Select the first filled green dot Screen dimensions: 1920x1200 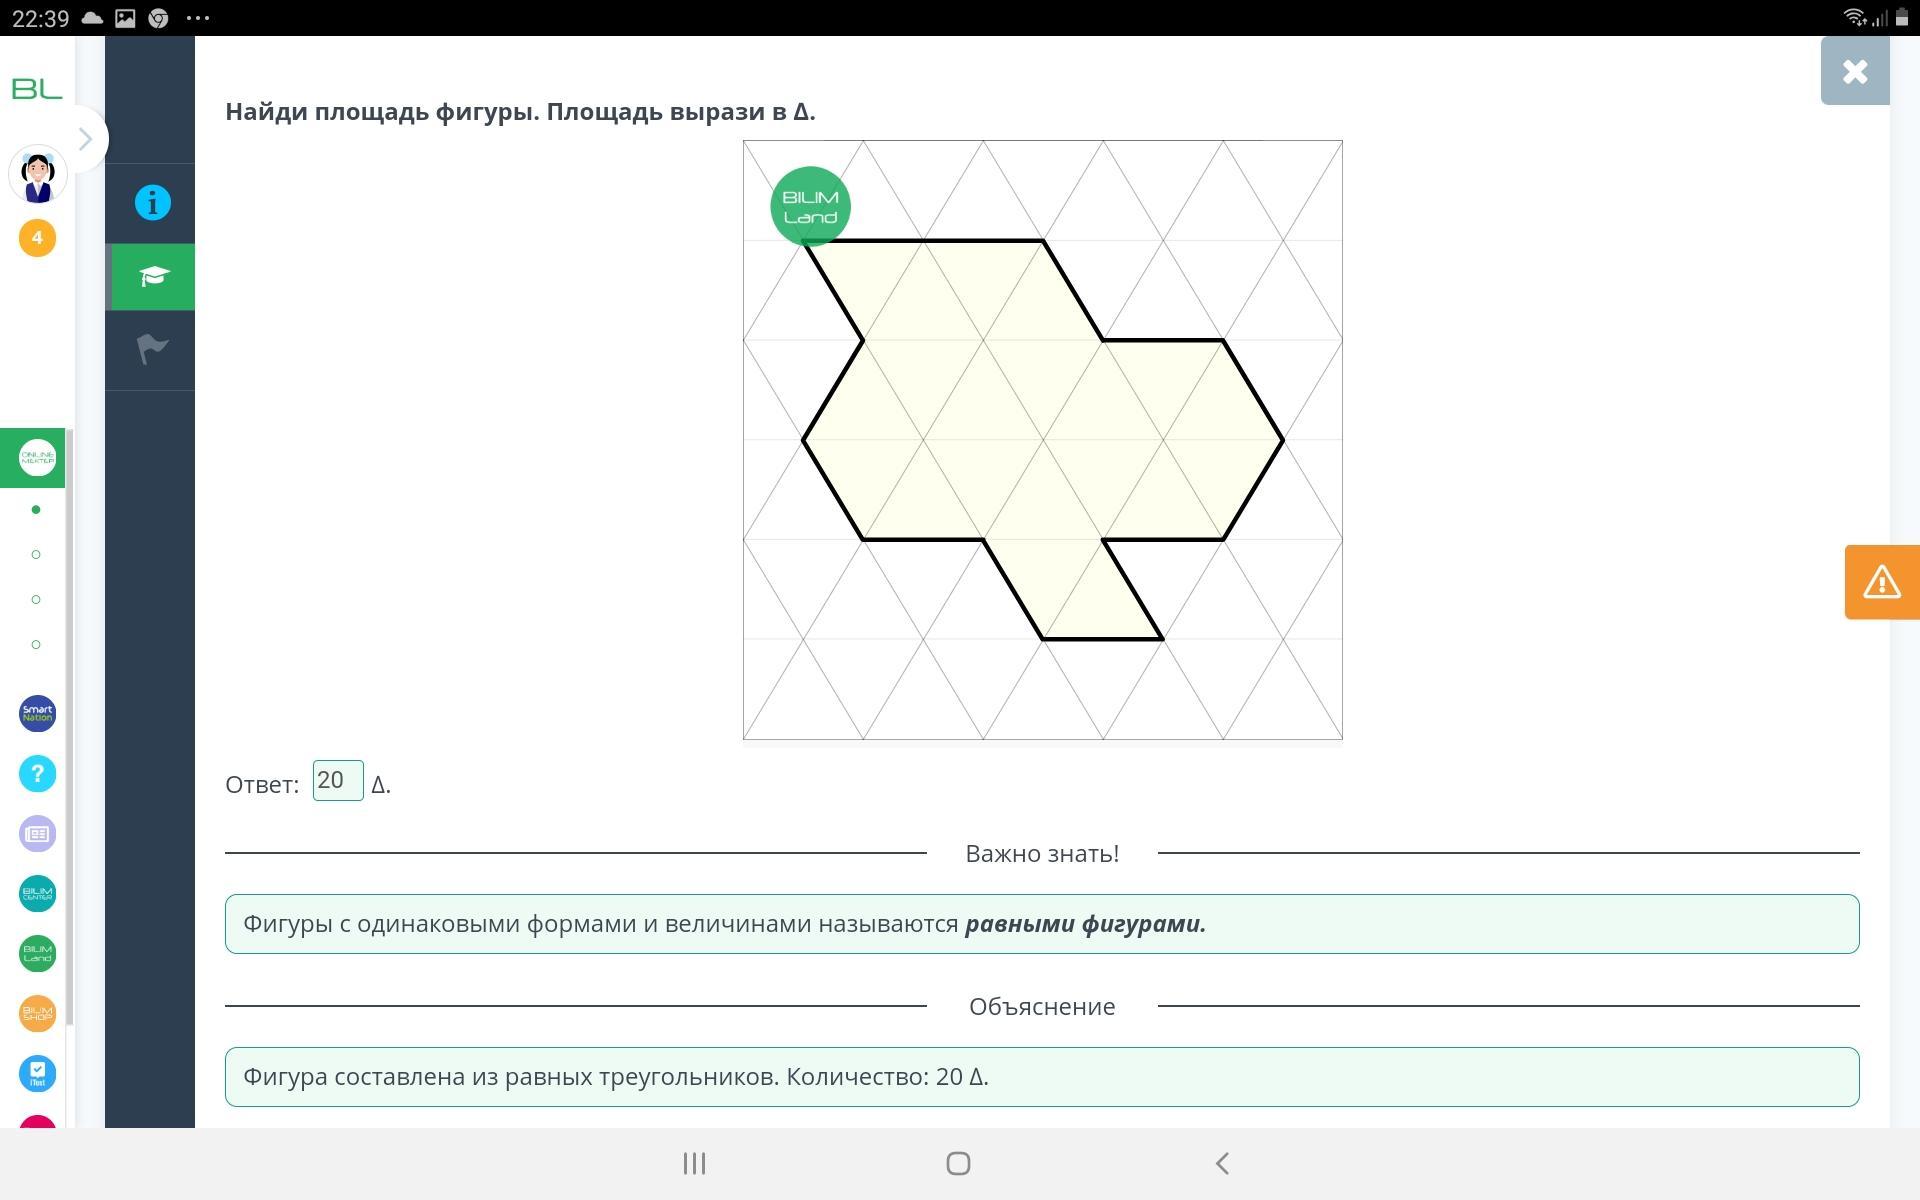pos(37,510)
